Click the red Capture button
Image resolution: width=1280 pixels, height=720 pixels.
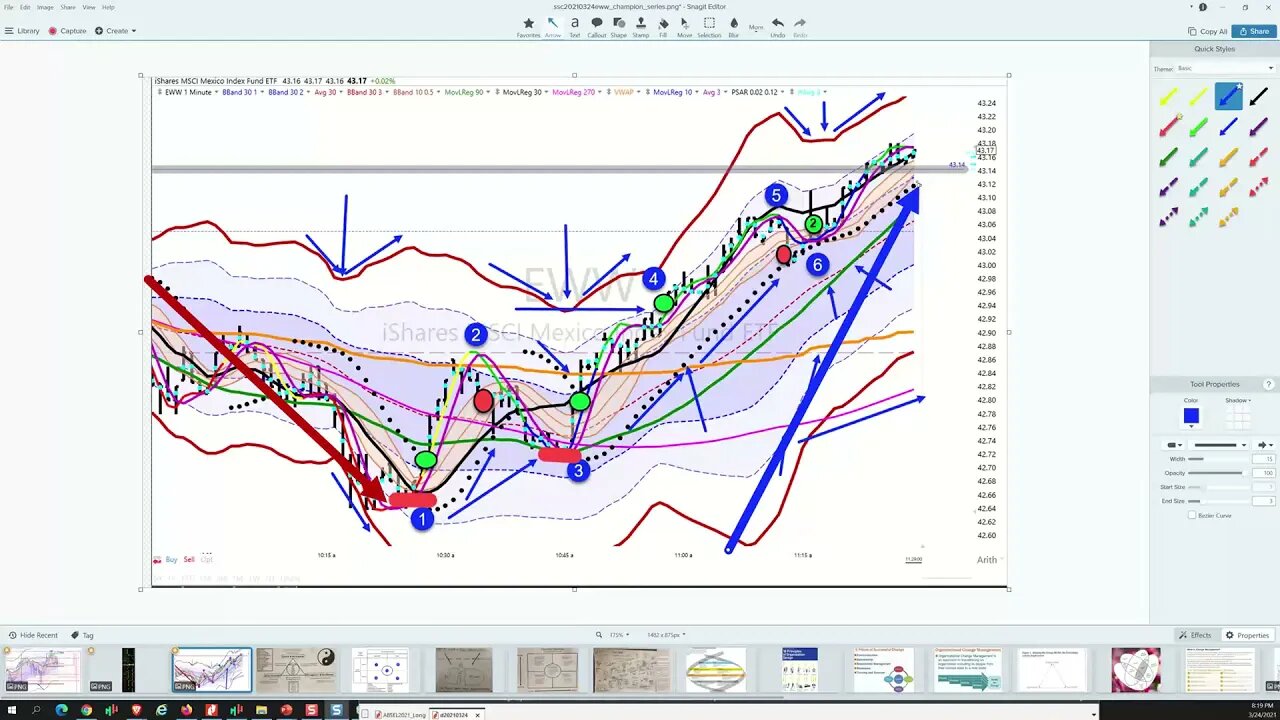[68, 31]
